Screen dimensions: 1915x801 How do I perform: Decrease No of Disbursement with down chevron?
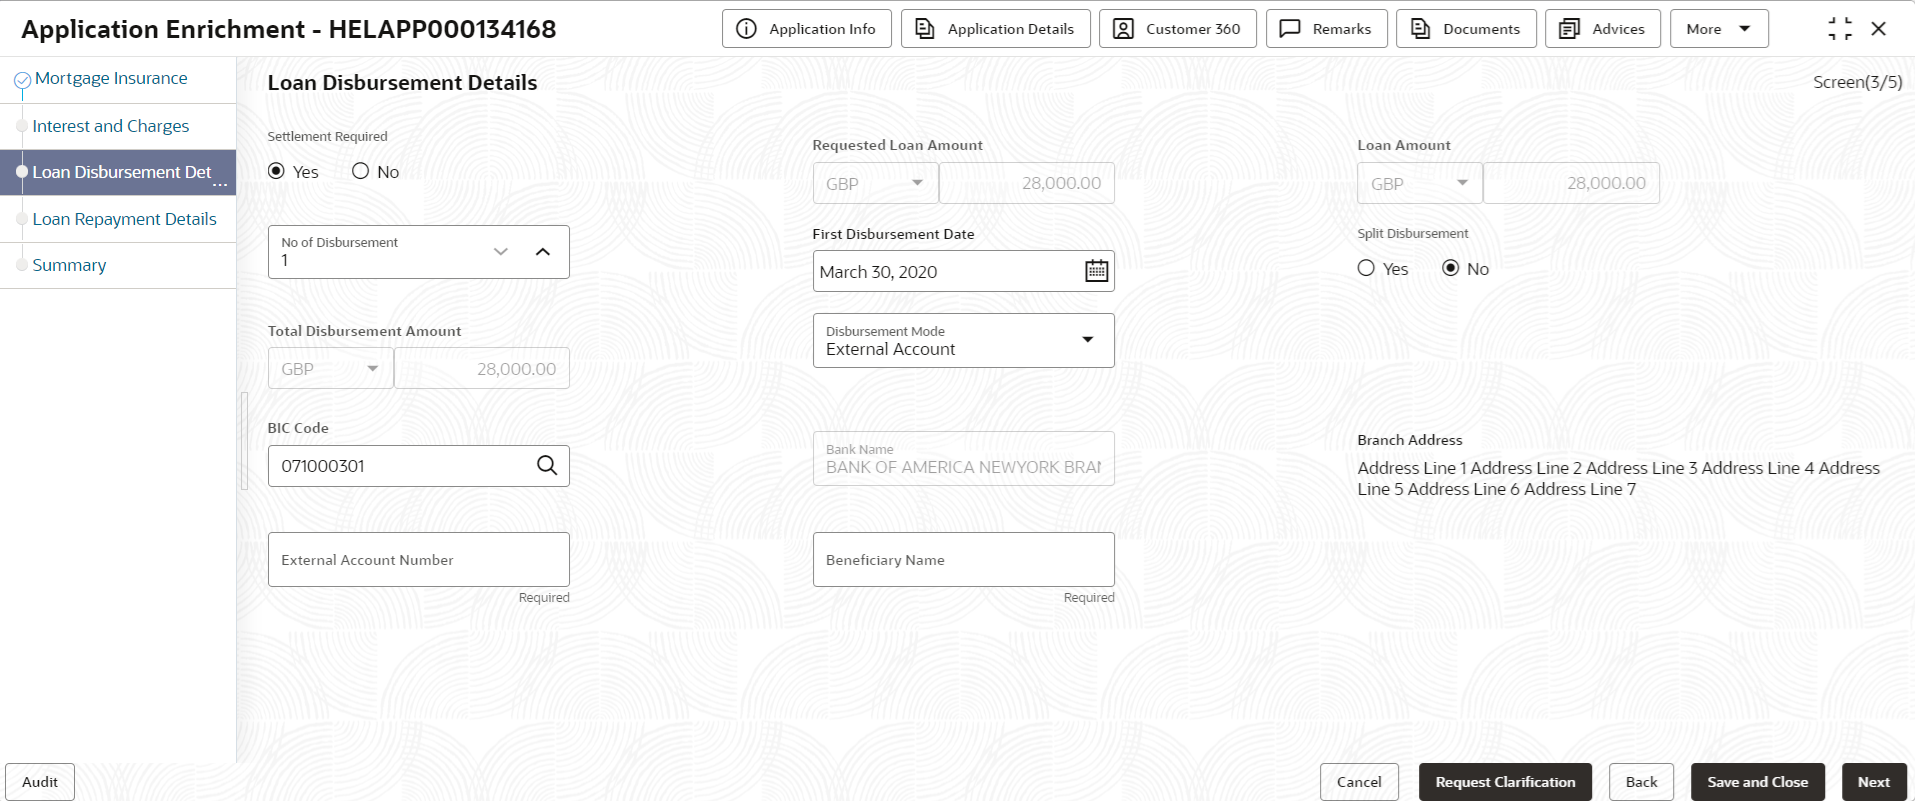[501, 252]
